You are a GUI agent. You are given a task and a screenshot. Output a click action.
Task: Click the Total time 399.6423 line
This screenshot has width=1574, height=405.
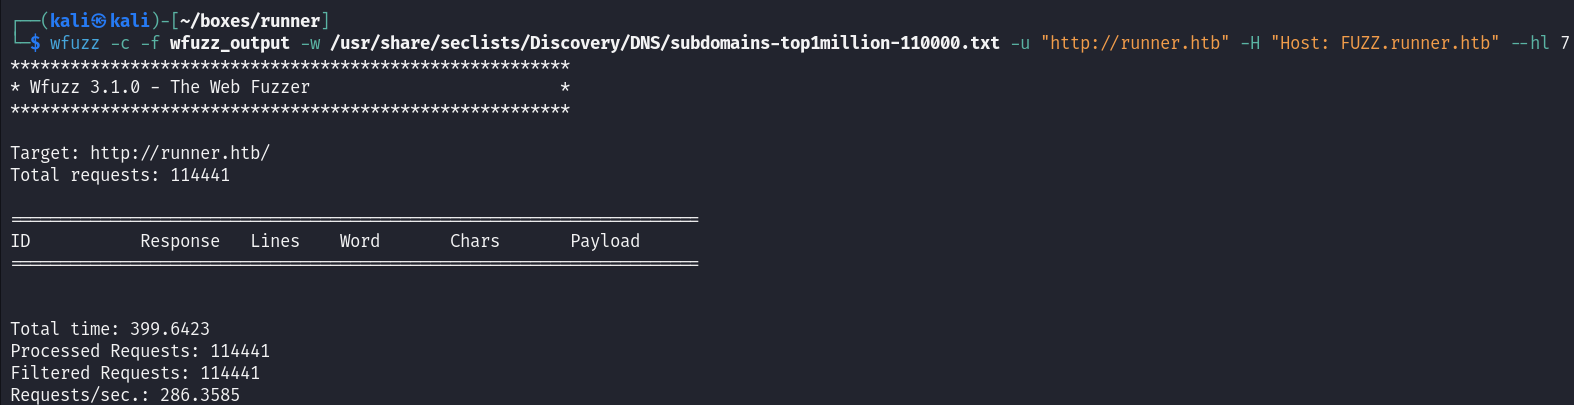[110, 329]
